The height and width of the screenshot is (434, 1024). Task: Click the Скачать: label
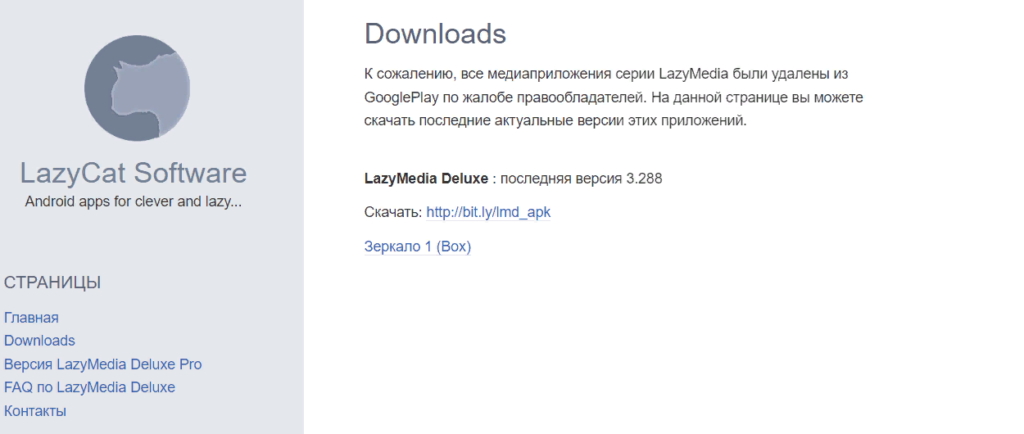click(x=393, y=212)
